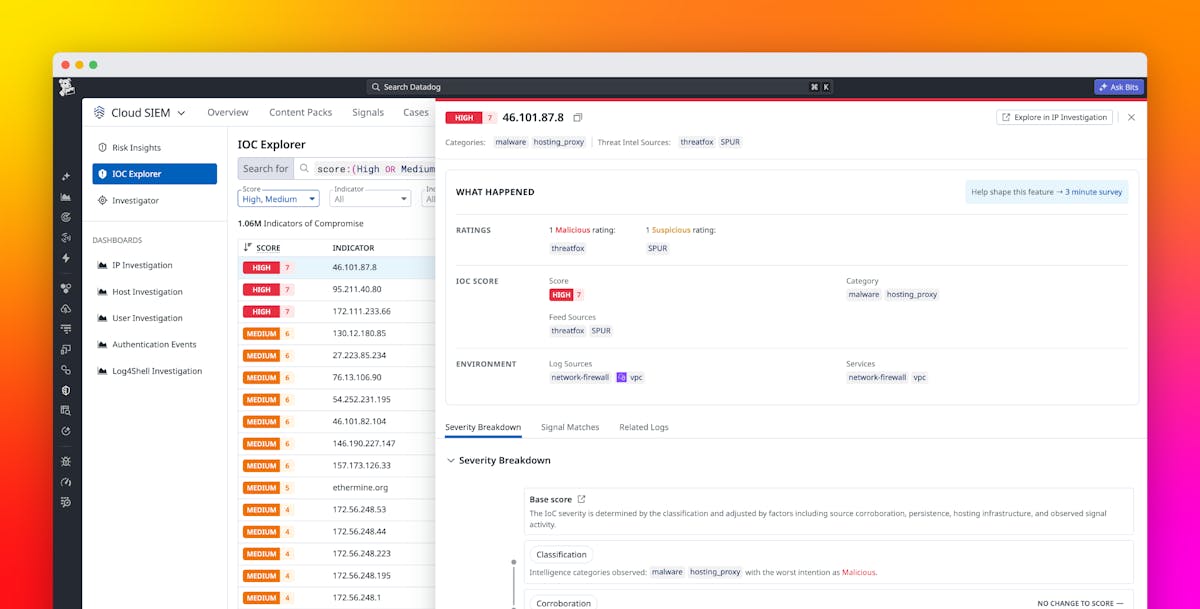Collapse the Severity Breakdown section
Viewport: 1200px width, 609px height.
[452, 460]
